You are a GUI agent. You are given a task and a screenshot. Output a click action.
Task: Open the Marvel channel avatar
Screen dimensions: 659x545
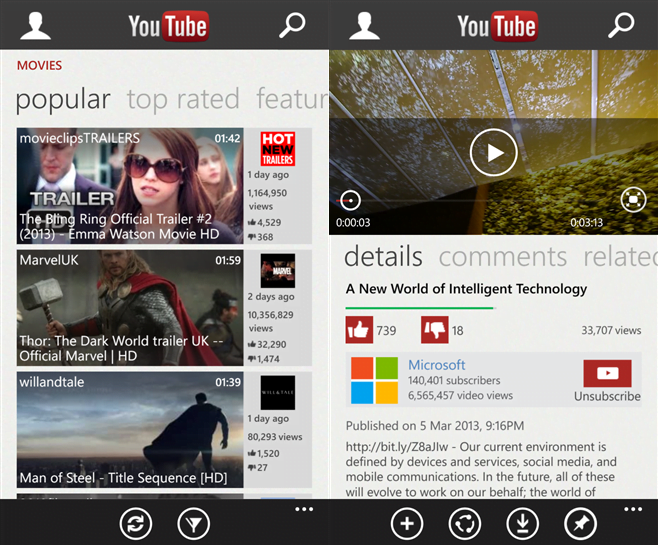coord(278,271)
